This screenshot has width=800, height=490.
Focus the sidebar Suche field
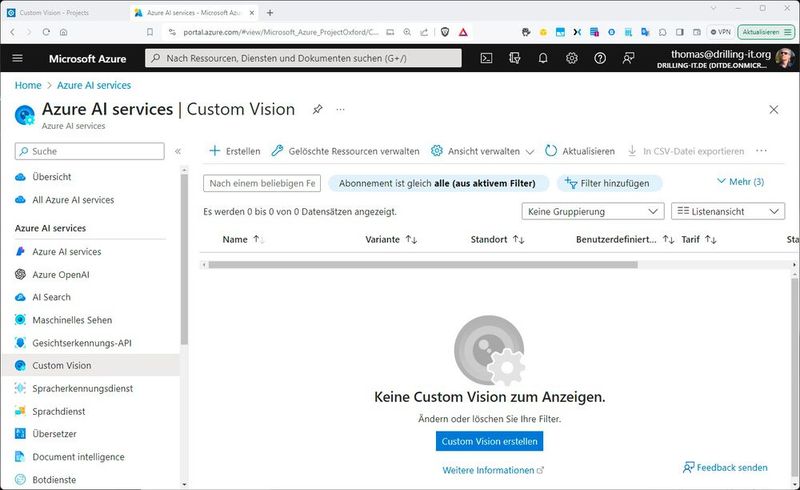pyautogui.click(x=90, y=151)
